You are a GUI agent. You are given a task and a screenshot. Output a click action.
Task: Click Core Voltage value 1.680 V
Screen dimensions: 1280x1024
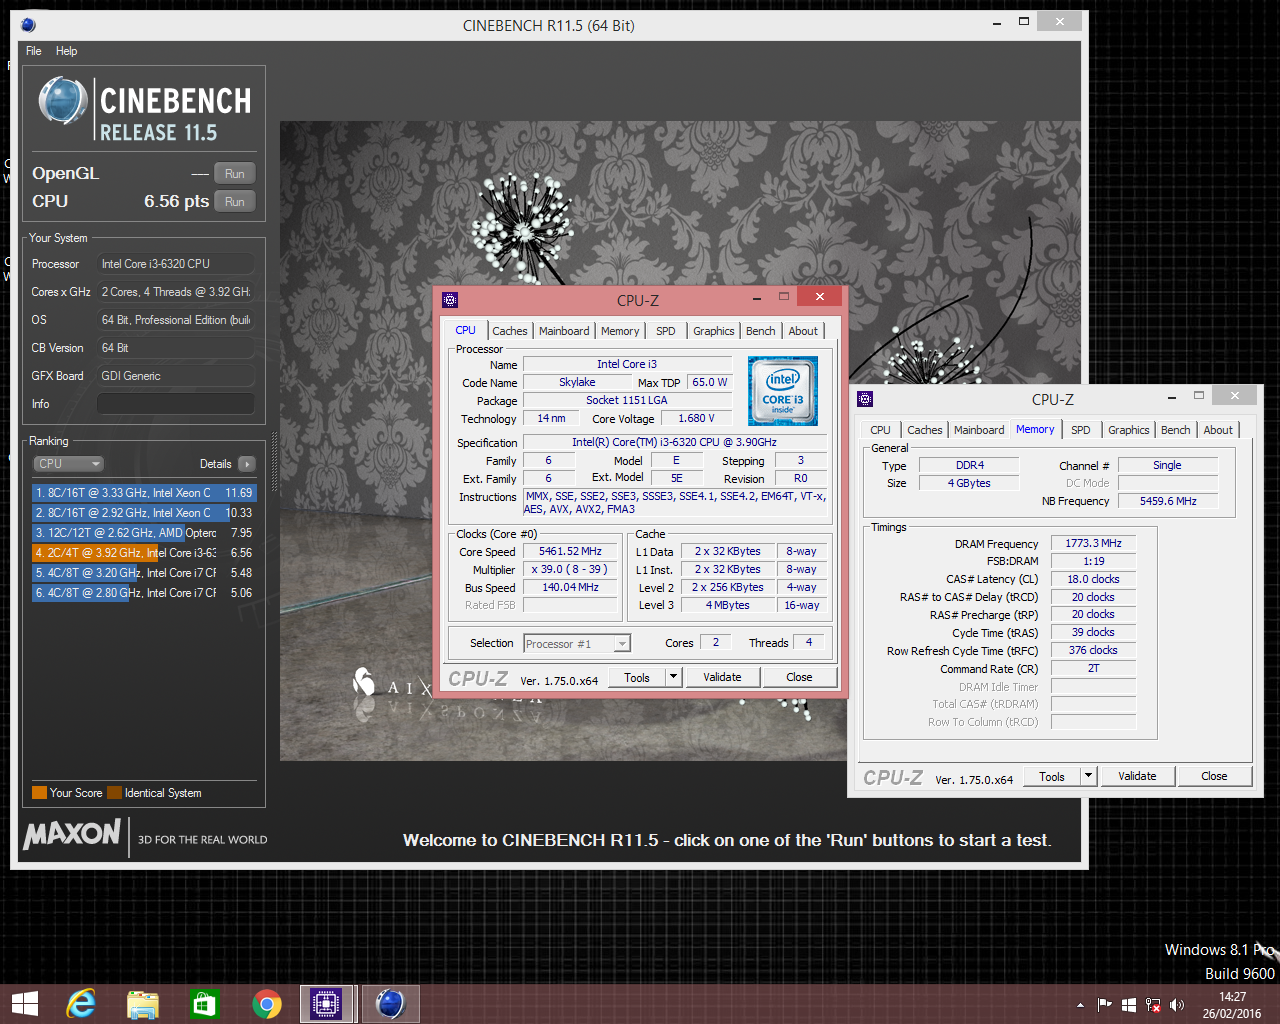pyautogui.click(x=696, y=419)
